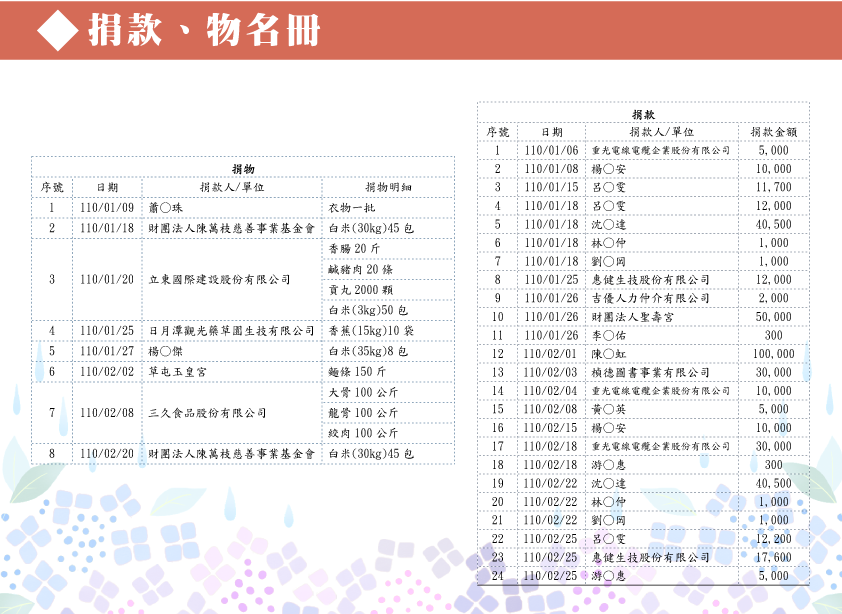Screen dimensions: 842x614
Task: Select the 禎德圖書事業有限公司 entry
Action: [x=651, y=372]
